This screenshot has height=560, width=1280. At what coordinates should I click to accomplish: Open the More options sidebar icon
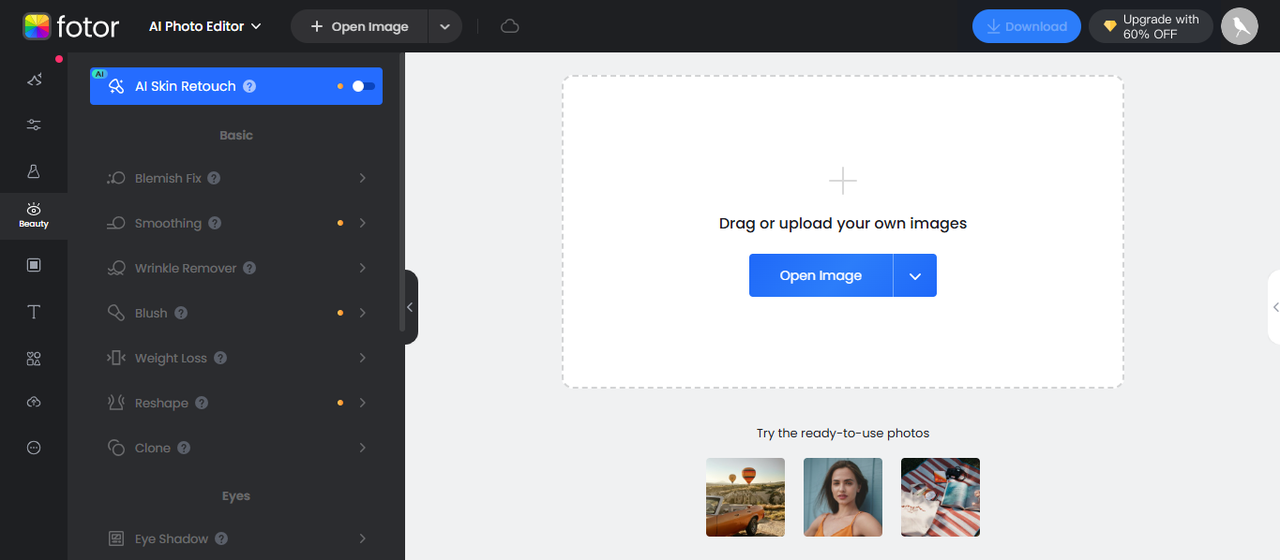point(34,447)
